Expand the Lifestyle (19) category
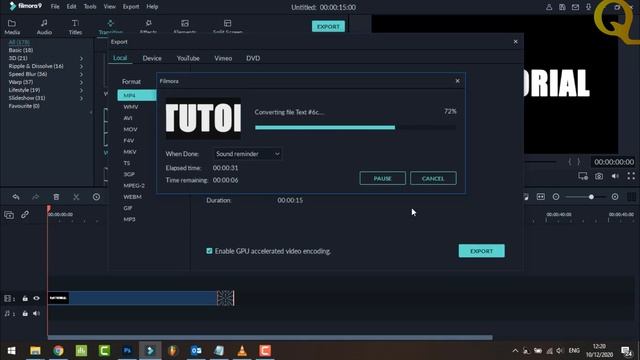Image resolution: width=640 pixels, height=360 pixels. [81, 90]
